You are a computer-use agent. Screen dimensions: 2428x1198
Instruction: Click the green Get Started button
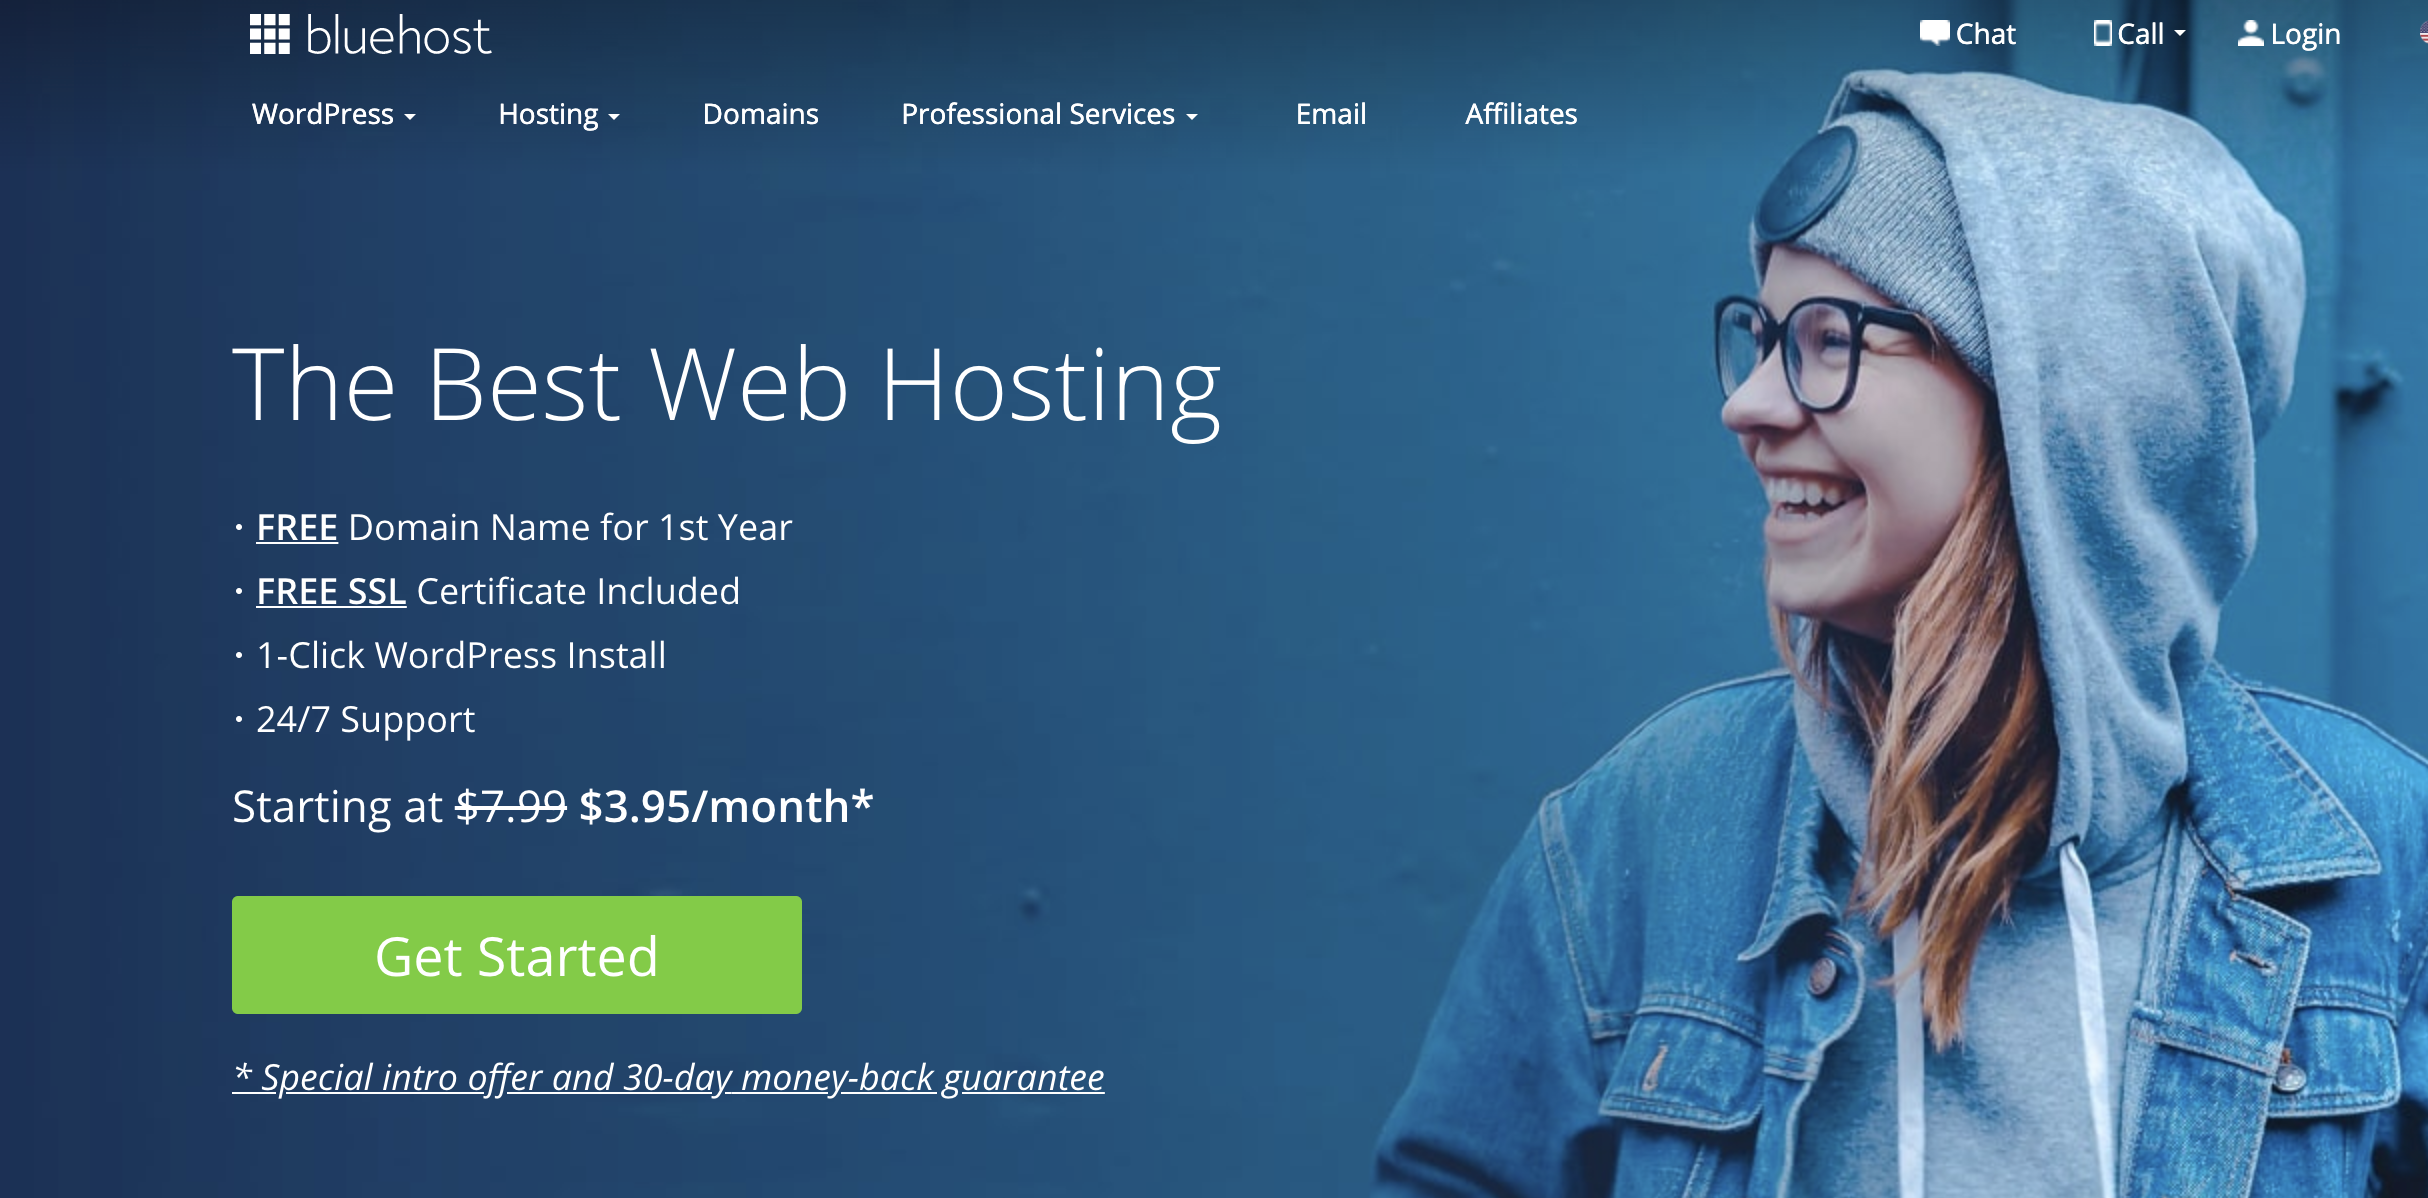tap(516, 955)
